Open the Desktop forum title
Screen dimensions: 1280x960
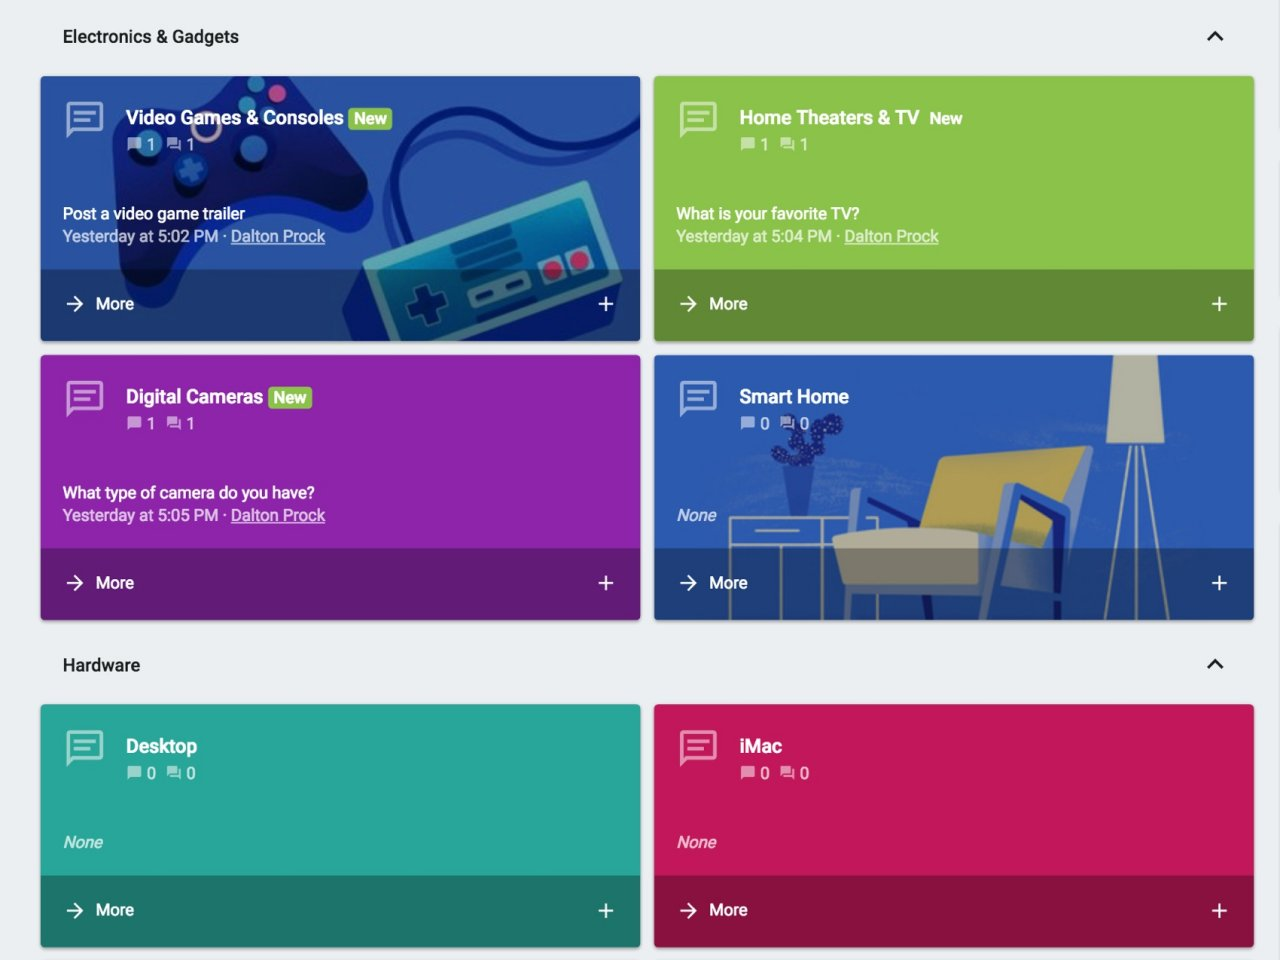tap(161, 746)
